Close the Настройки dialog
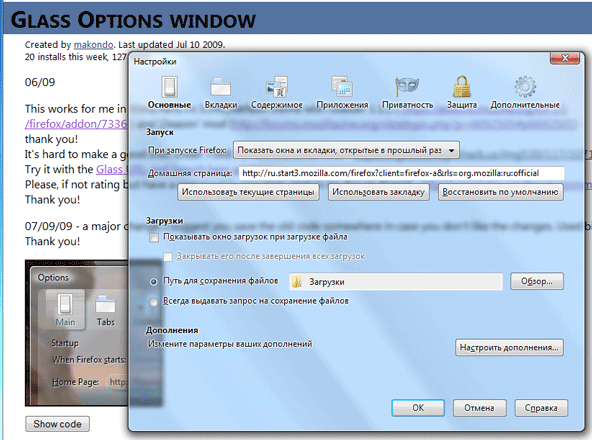Image resolution: width=592 pixels, height=440 pixels. [565, 58]
